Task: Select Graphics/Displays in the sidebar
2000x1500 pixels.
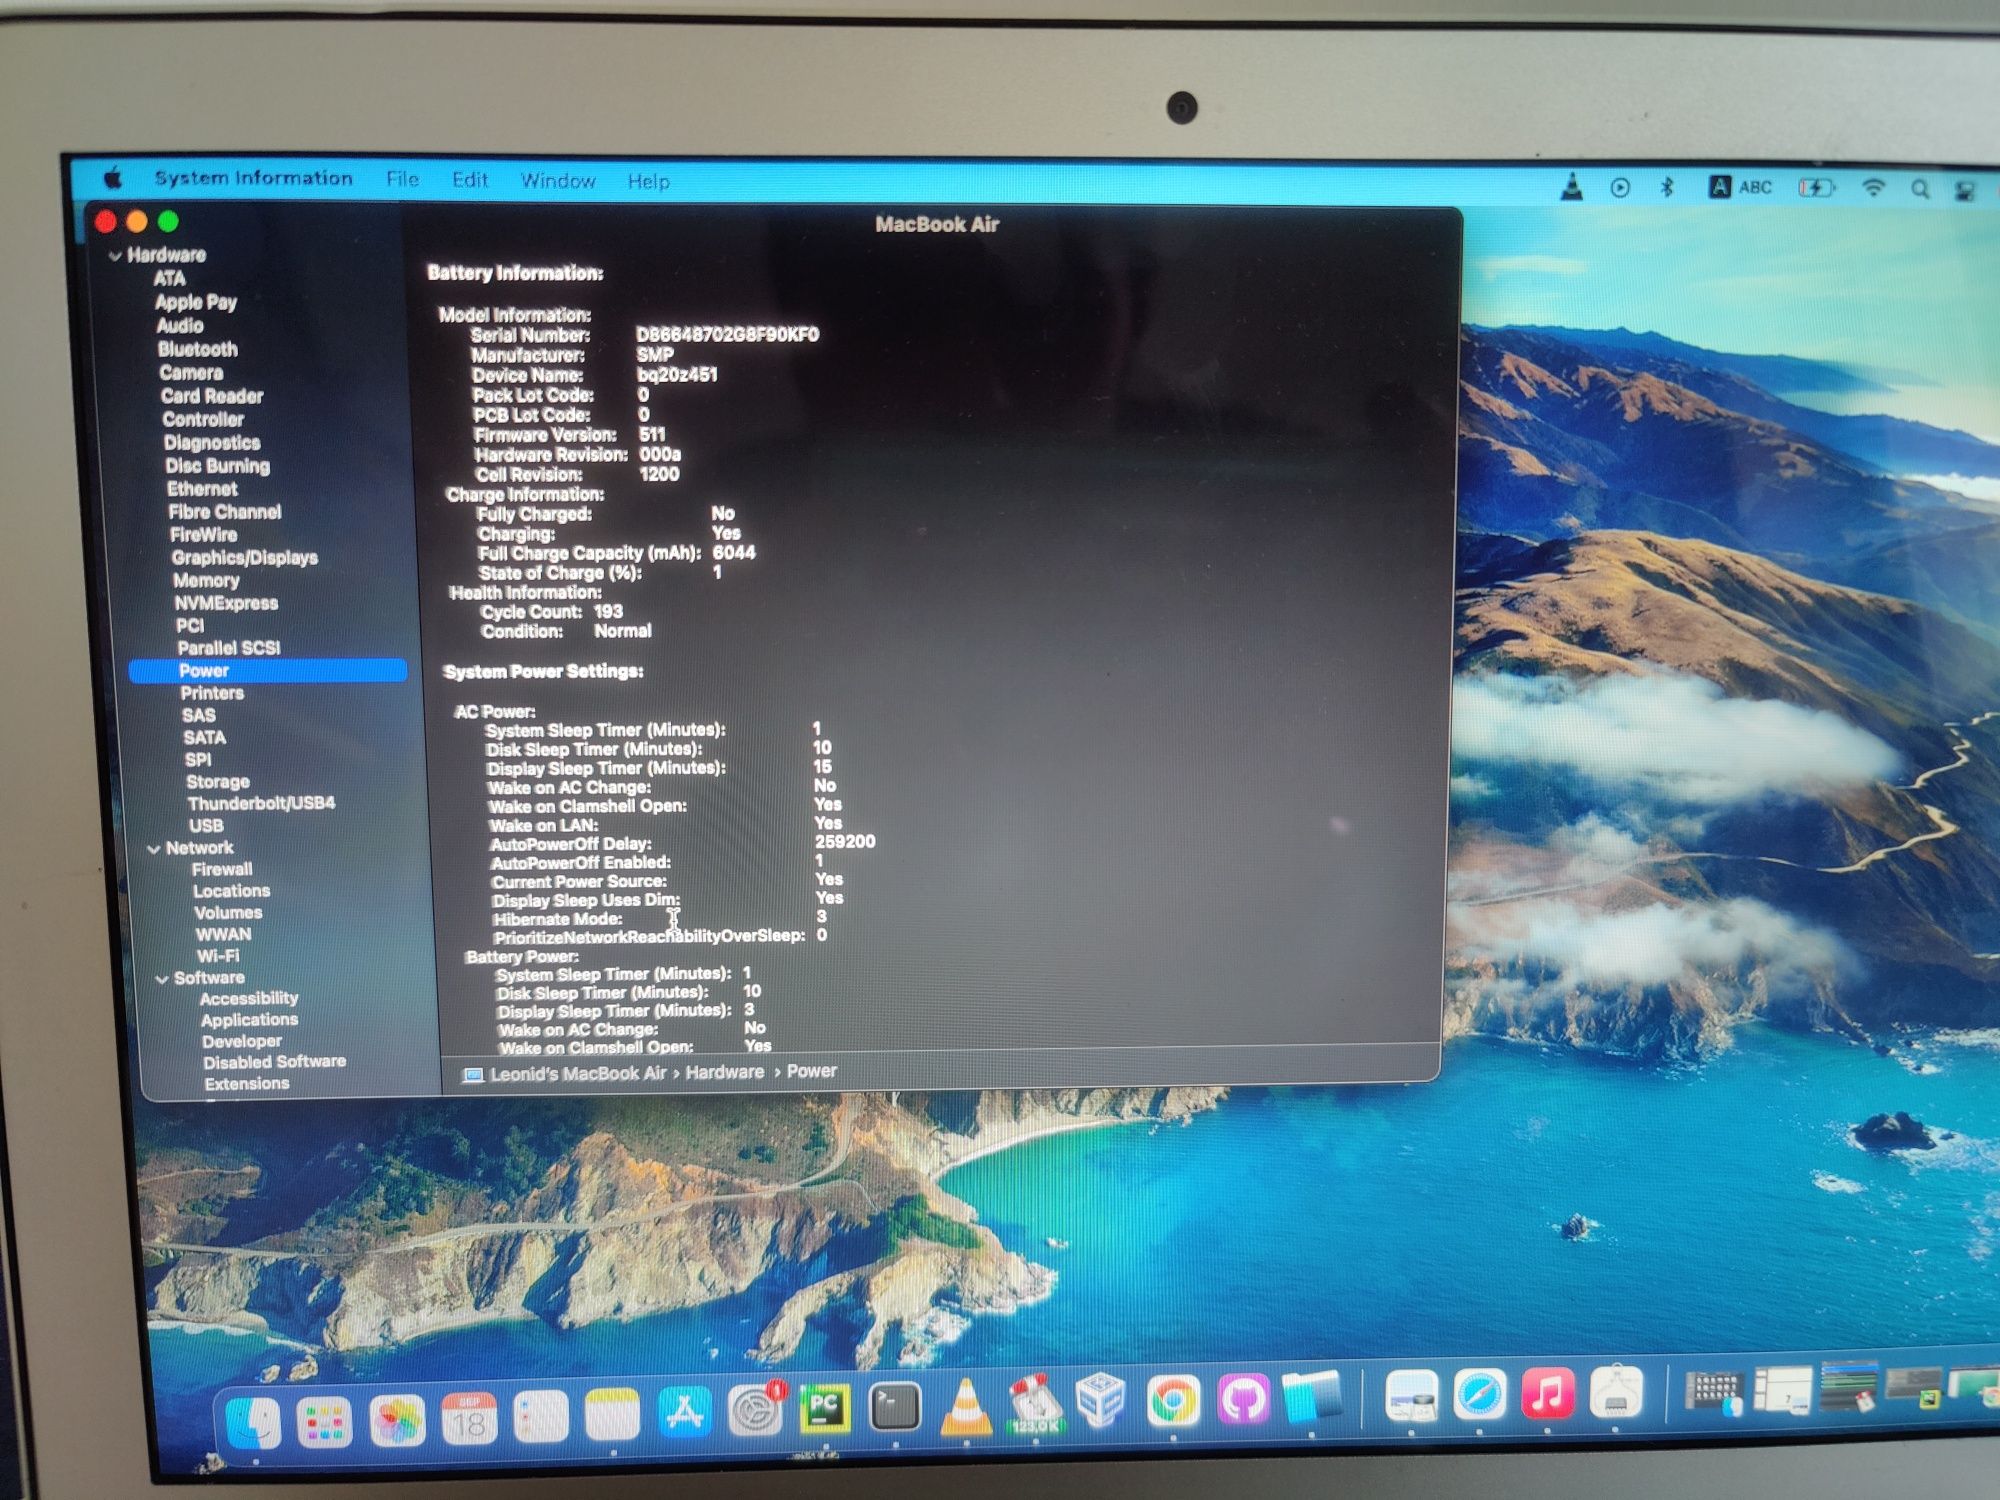Action: pos(244,557)
